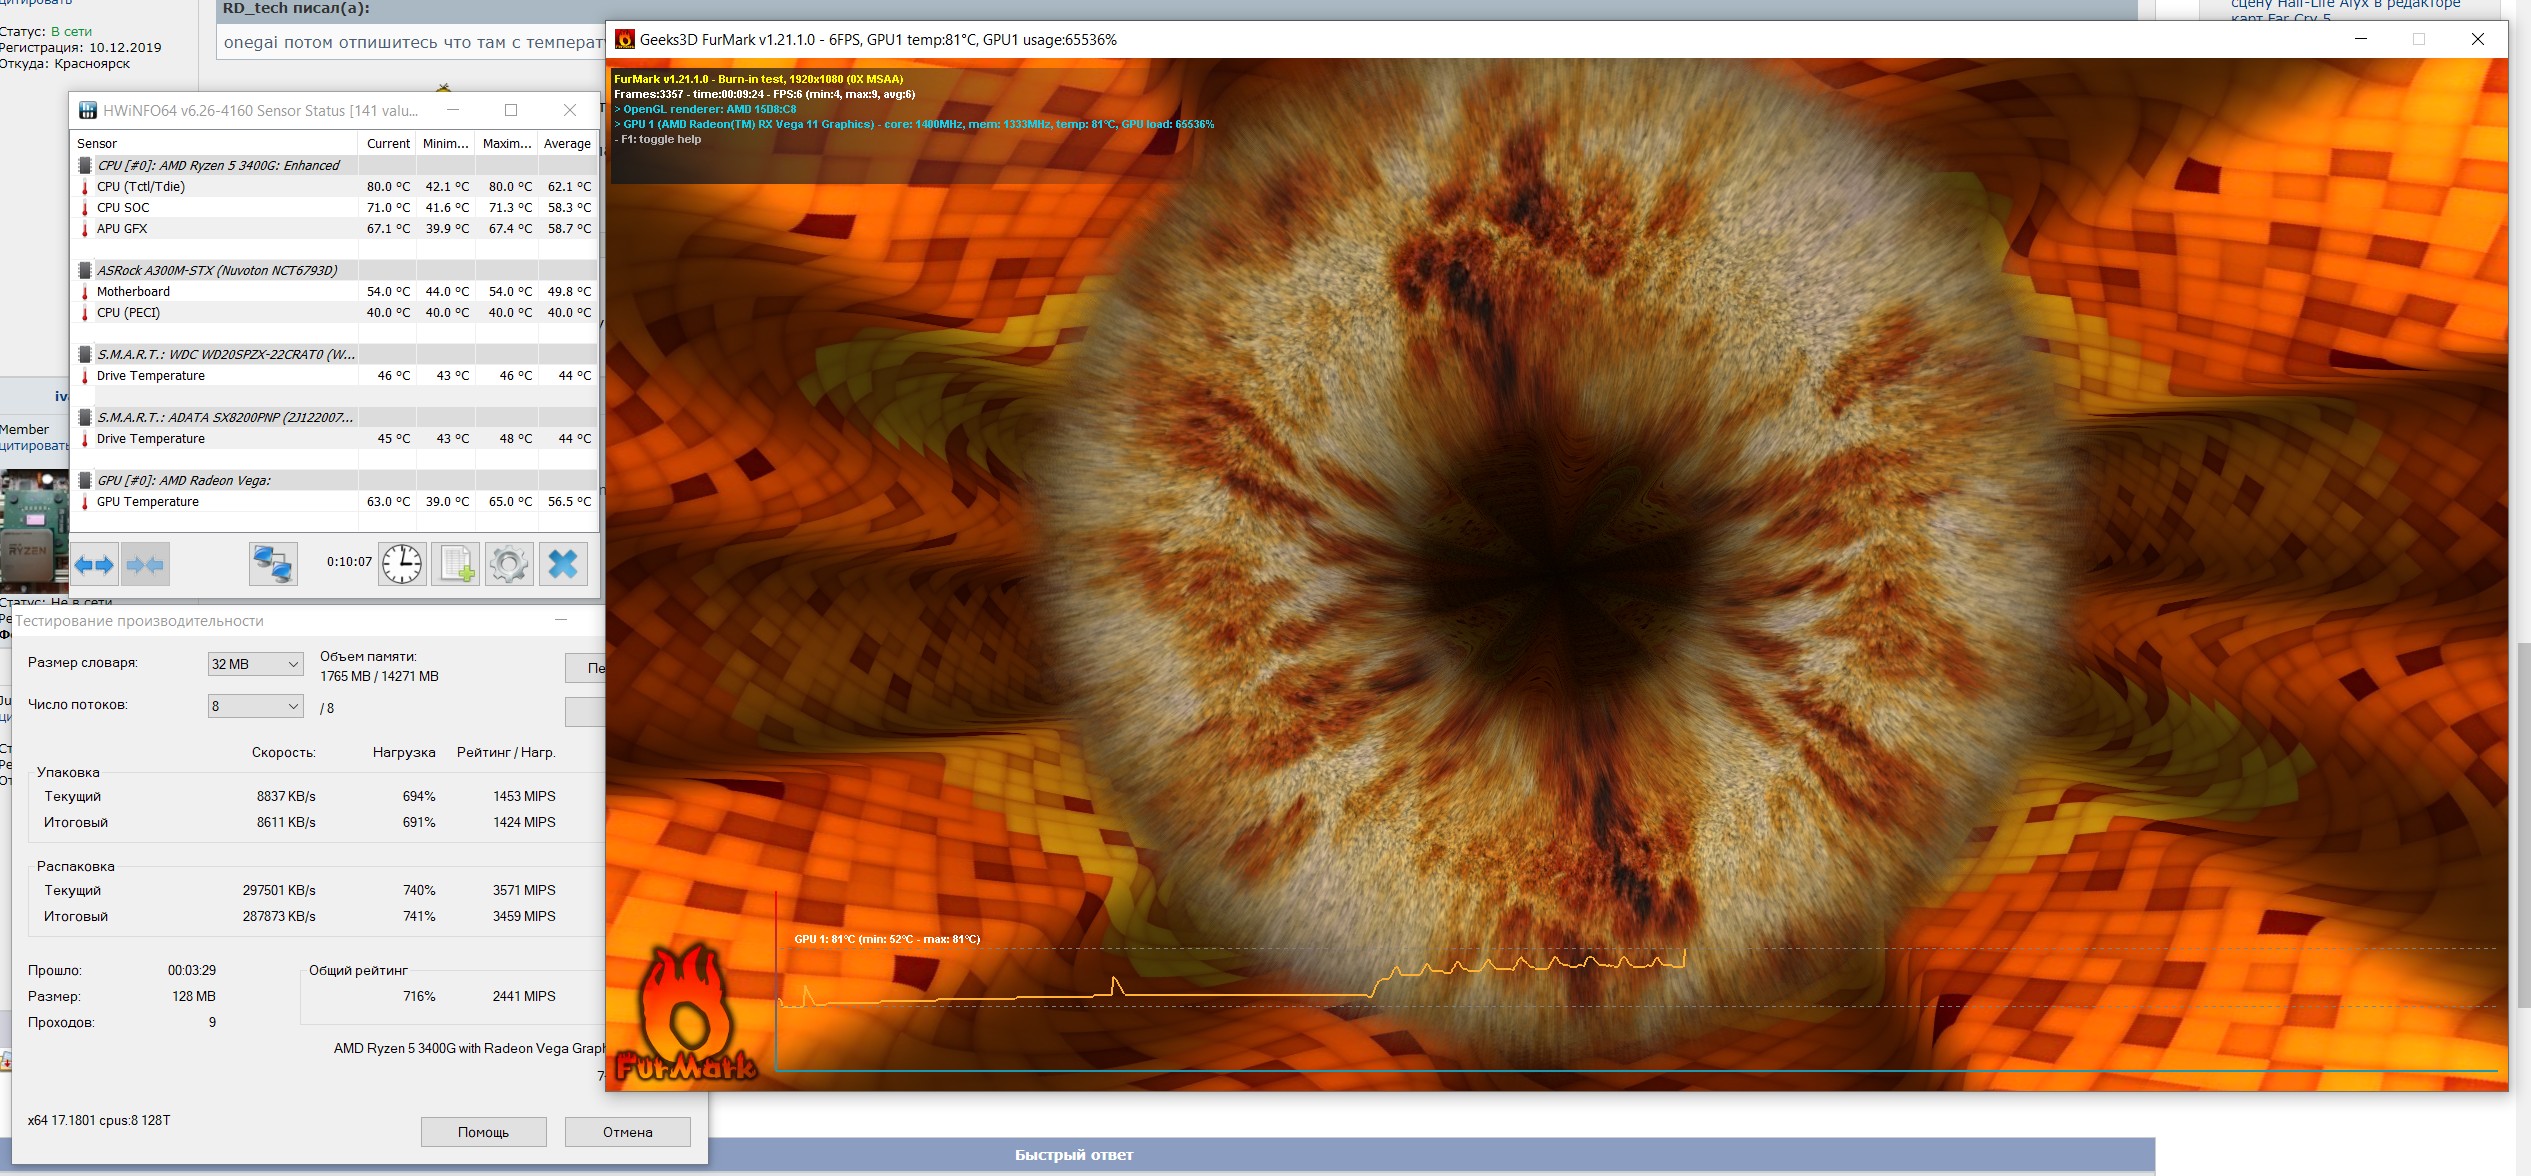2531x1176 pixels.
Task: Select the CPU (Tctl/Tdie) sensor row
Action: click(141, 187)
